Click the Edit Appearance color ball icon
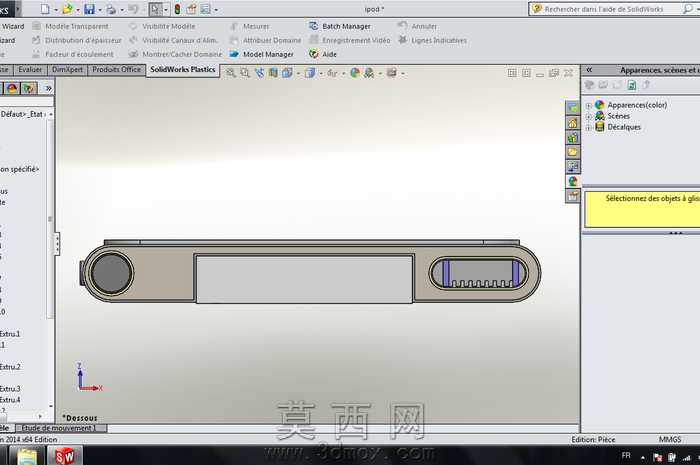The width and height of the screenshot is (700, 465). 354,73
